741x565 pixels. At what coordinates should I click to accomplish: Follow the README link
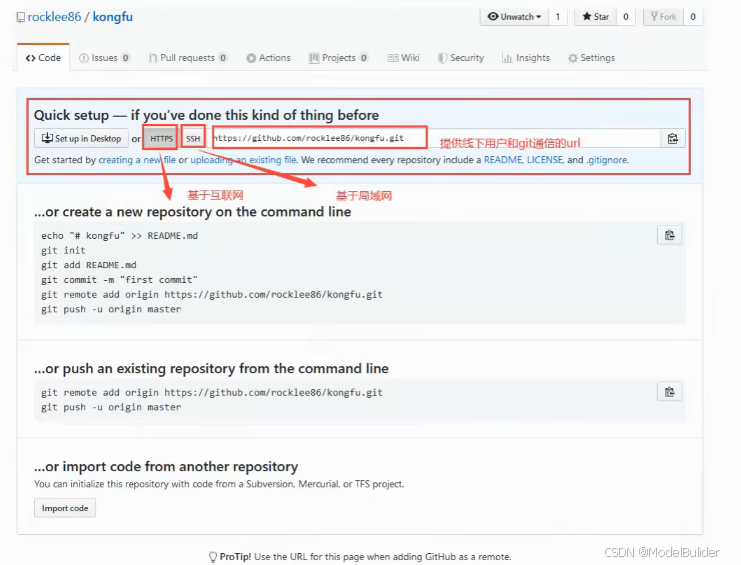tap(503, 160)
